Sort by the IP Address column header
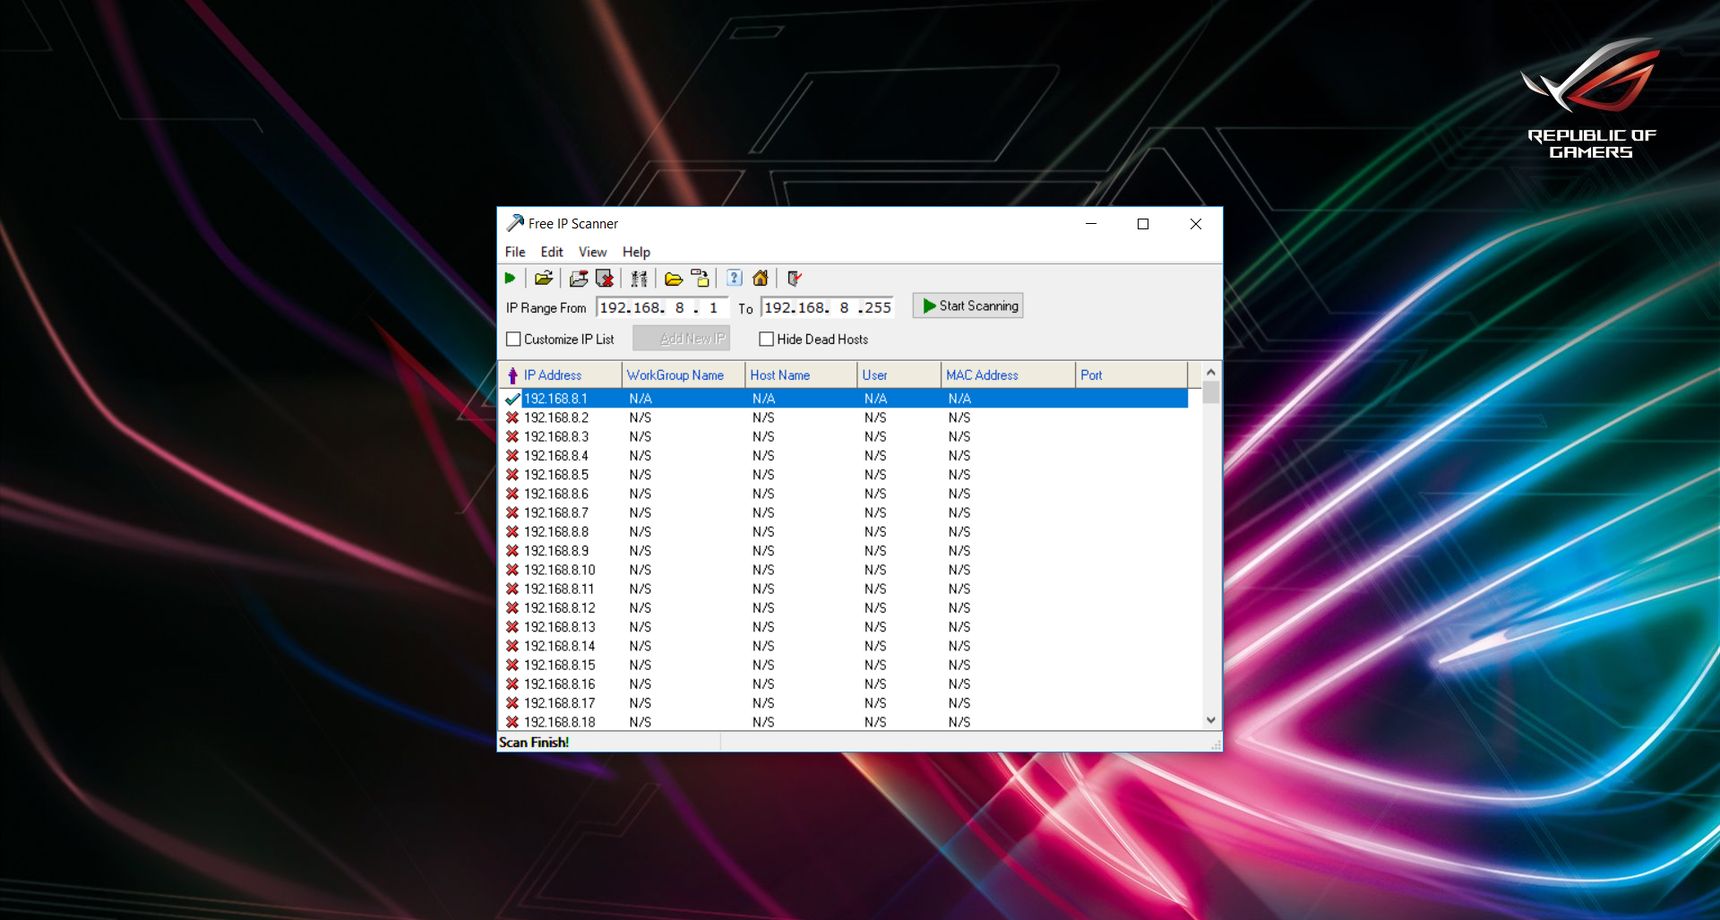This screenshot has width=1720, height=920. click(x=560, y=375)
